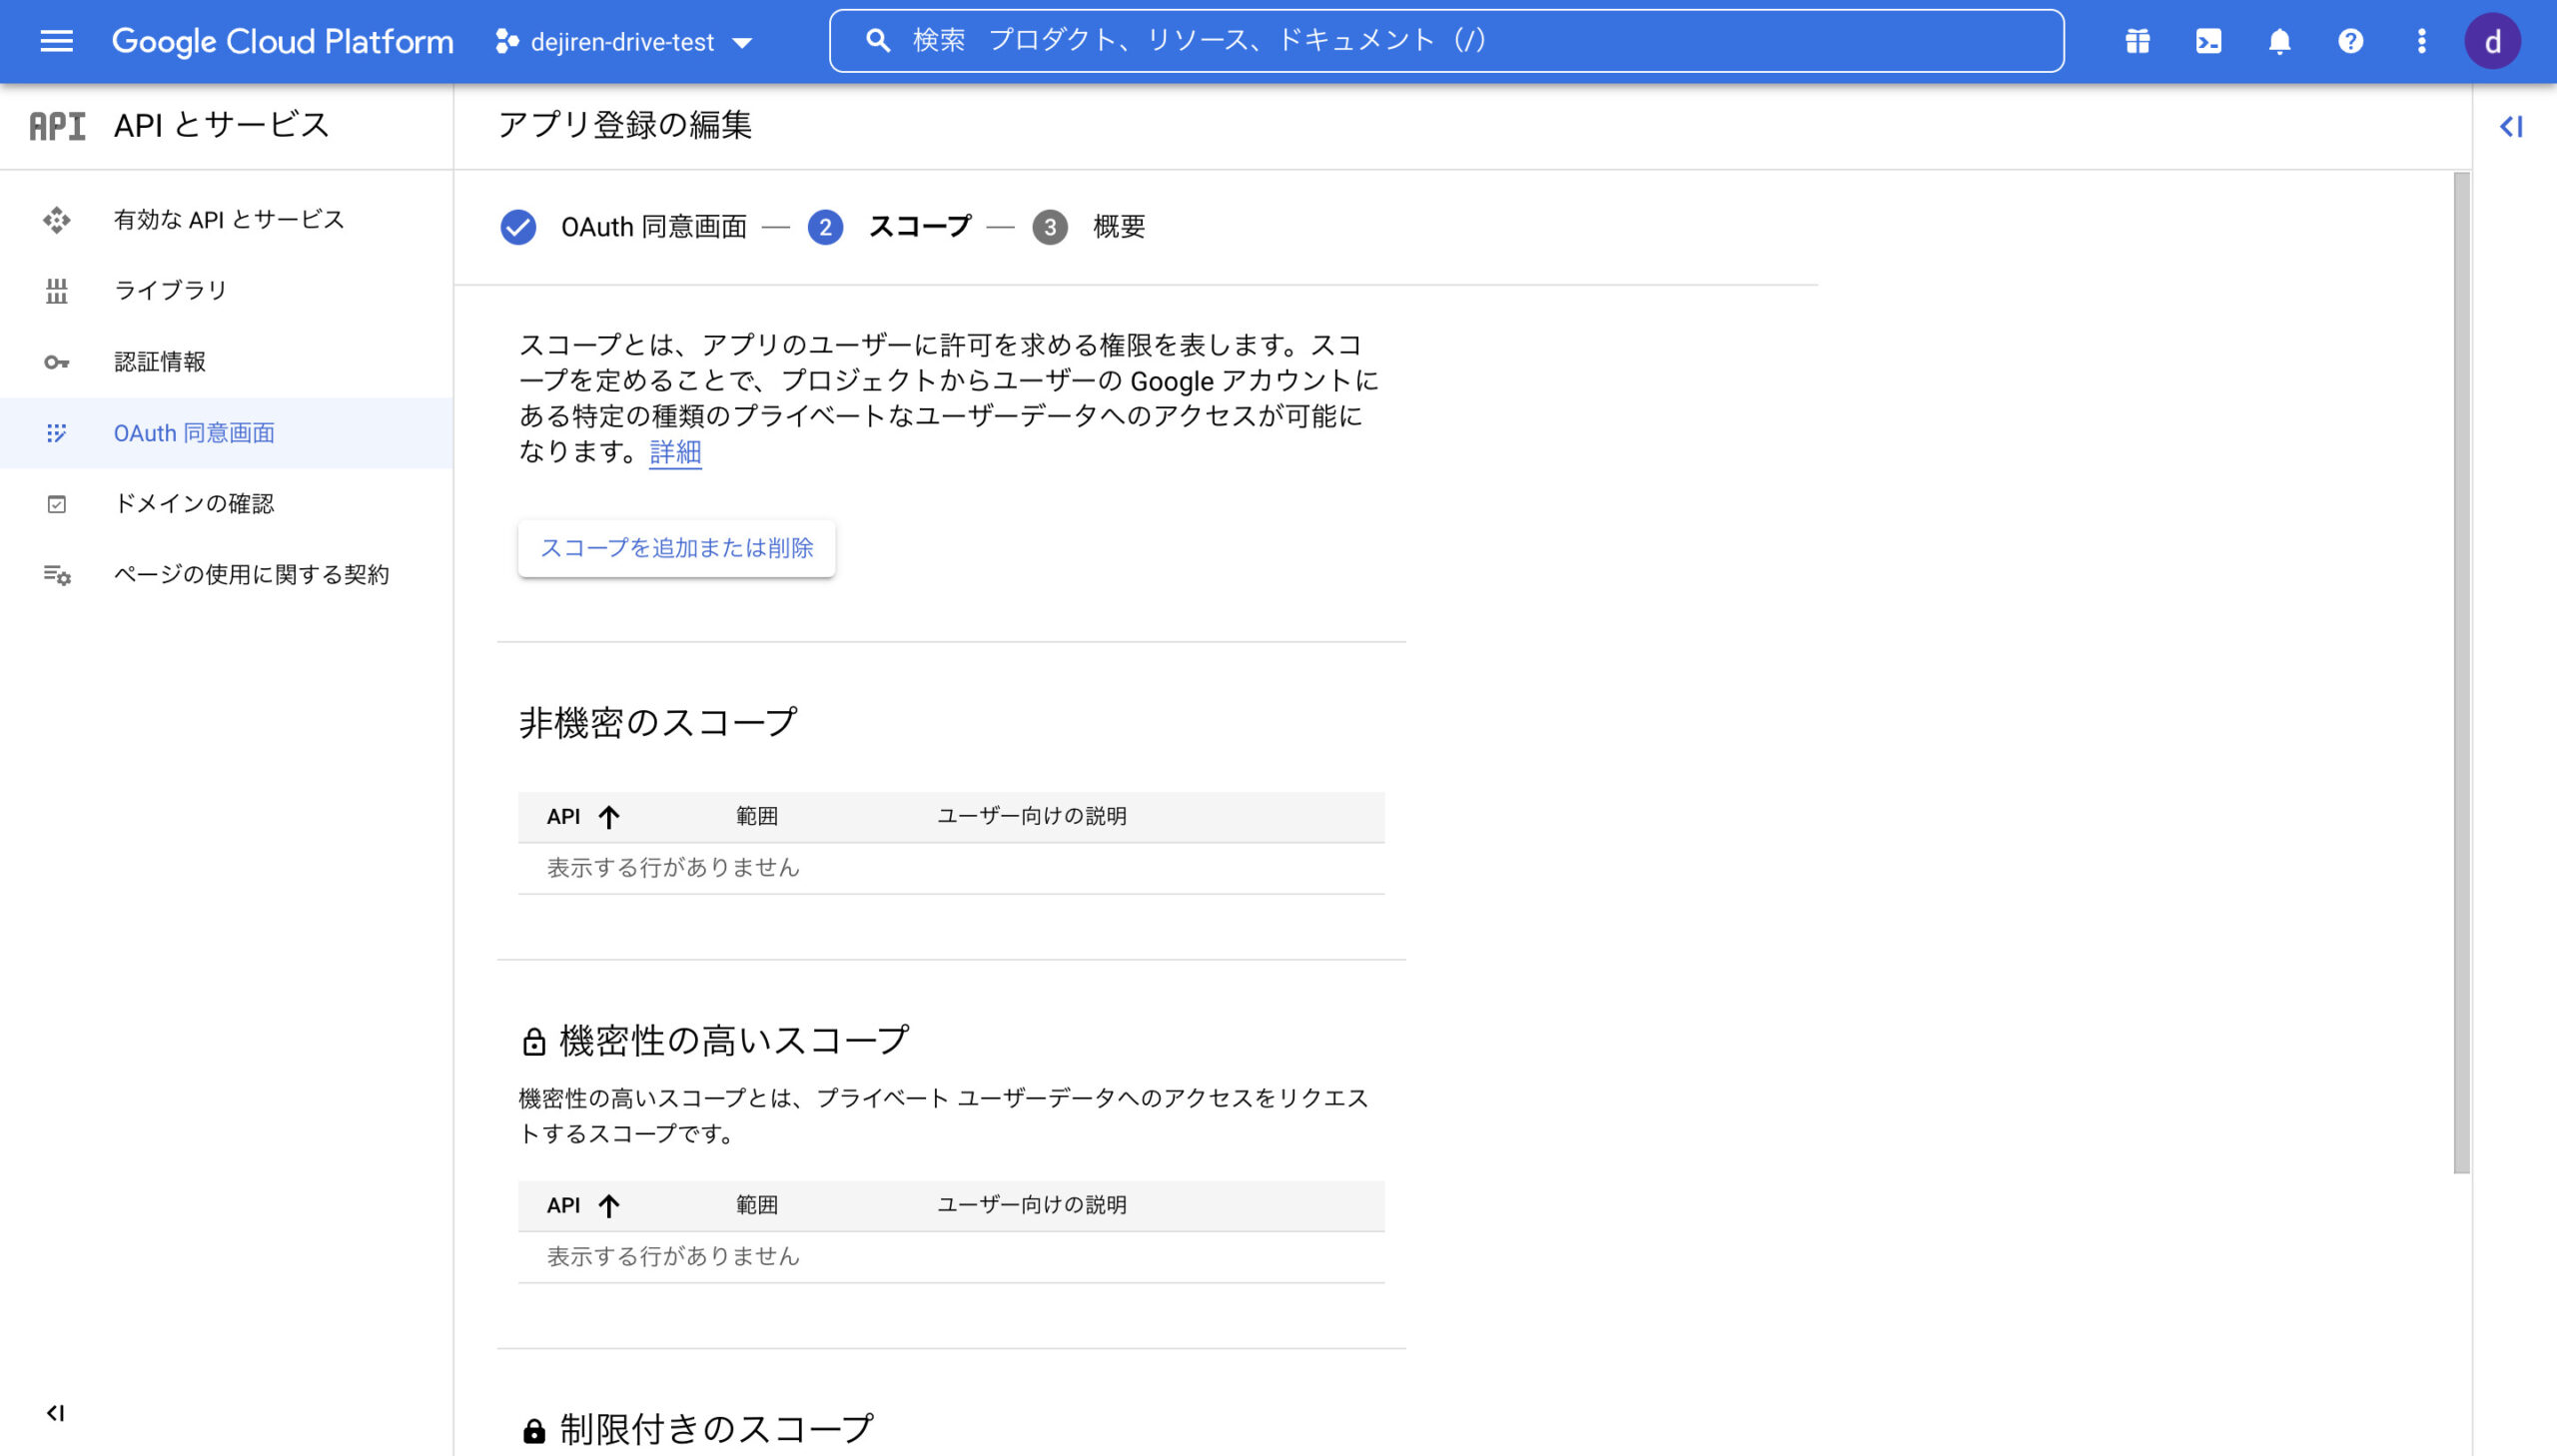This screenshot has width=2557, height=1456.
Task: Open 認証情報 in the sidebar
Action: 226,362
